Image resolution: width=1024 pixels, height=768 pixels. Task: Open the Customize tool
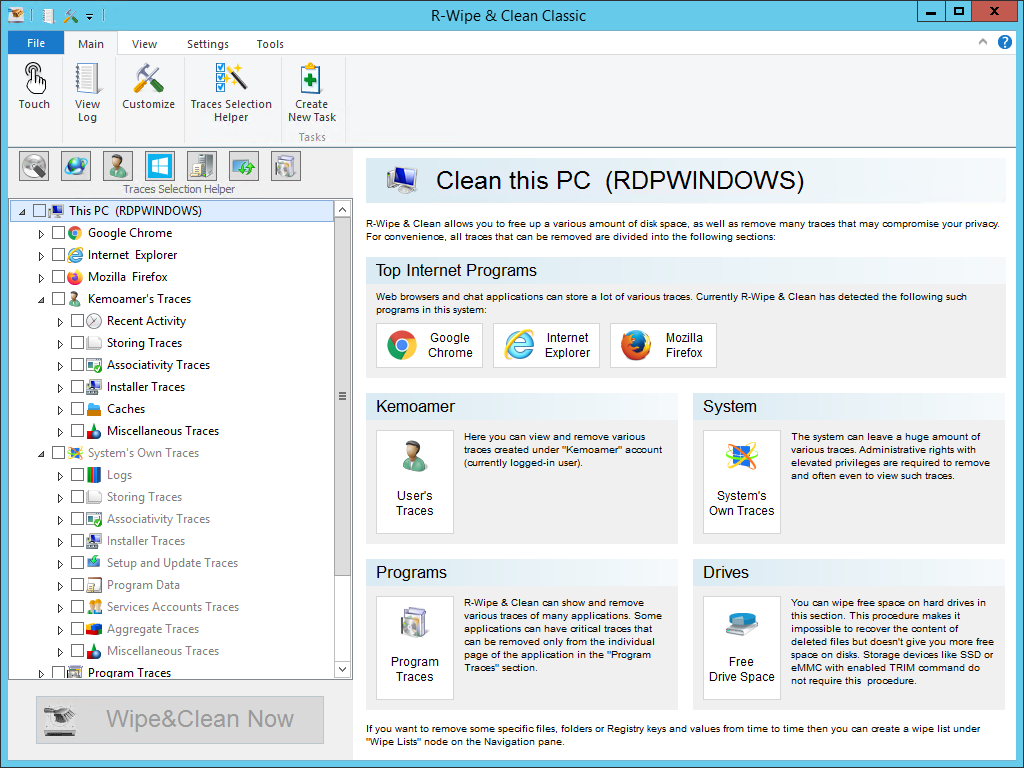click(148, 86)
